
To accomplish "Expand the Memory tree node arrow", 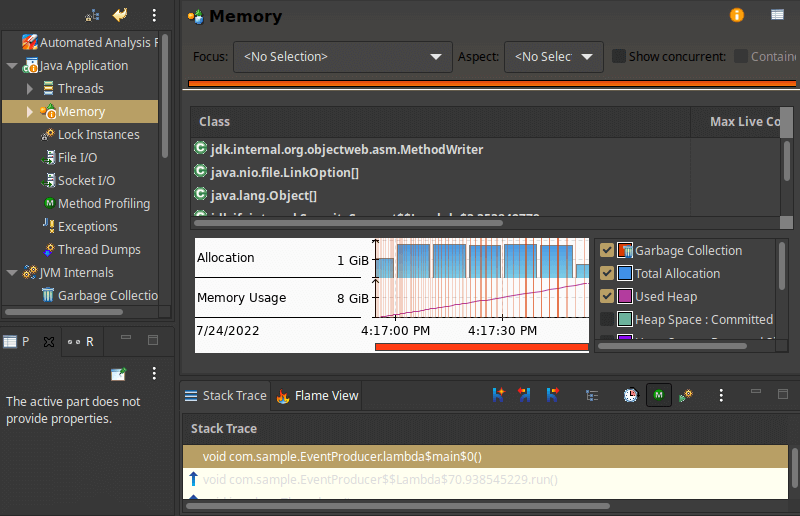I will tap(30, 112).
